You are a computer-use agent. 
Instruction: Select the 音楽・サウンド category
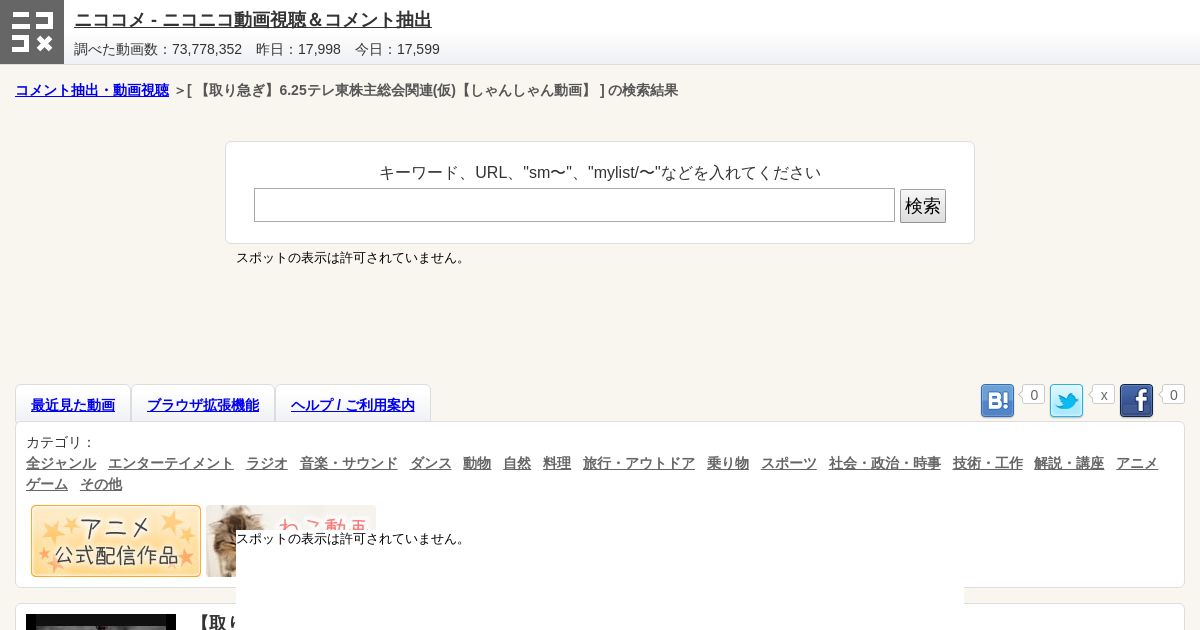[x=349, y=463]
